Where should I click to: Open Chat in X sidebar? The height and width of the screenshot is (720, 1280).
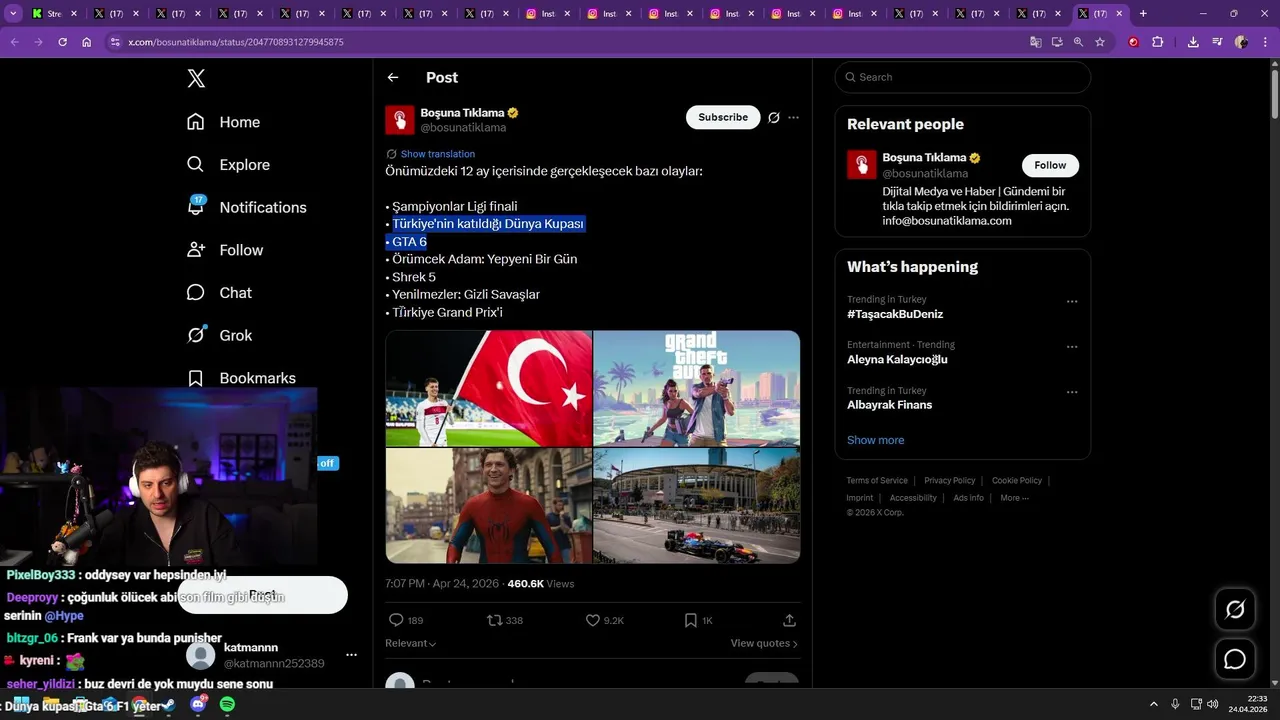219,293
